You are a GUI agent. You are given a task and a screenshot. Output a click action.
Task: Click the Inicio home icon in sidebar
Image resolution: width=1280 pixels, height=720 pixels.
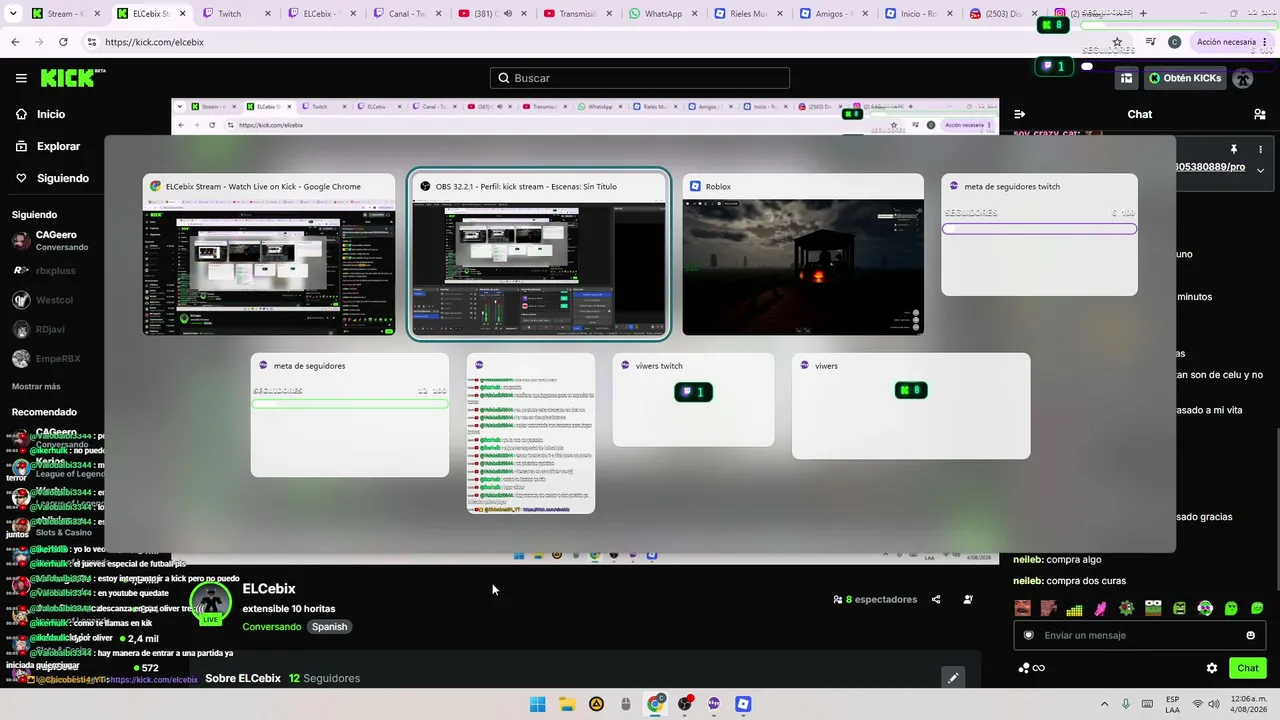click(x=21, y=114)
